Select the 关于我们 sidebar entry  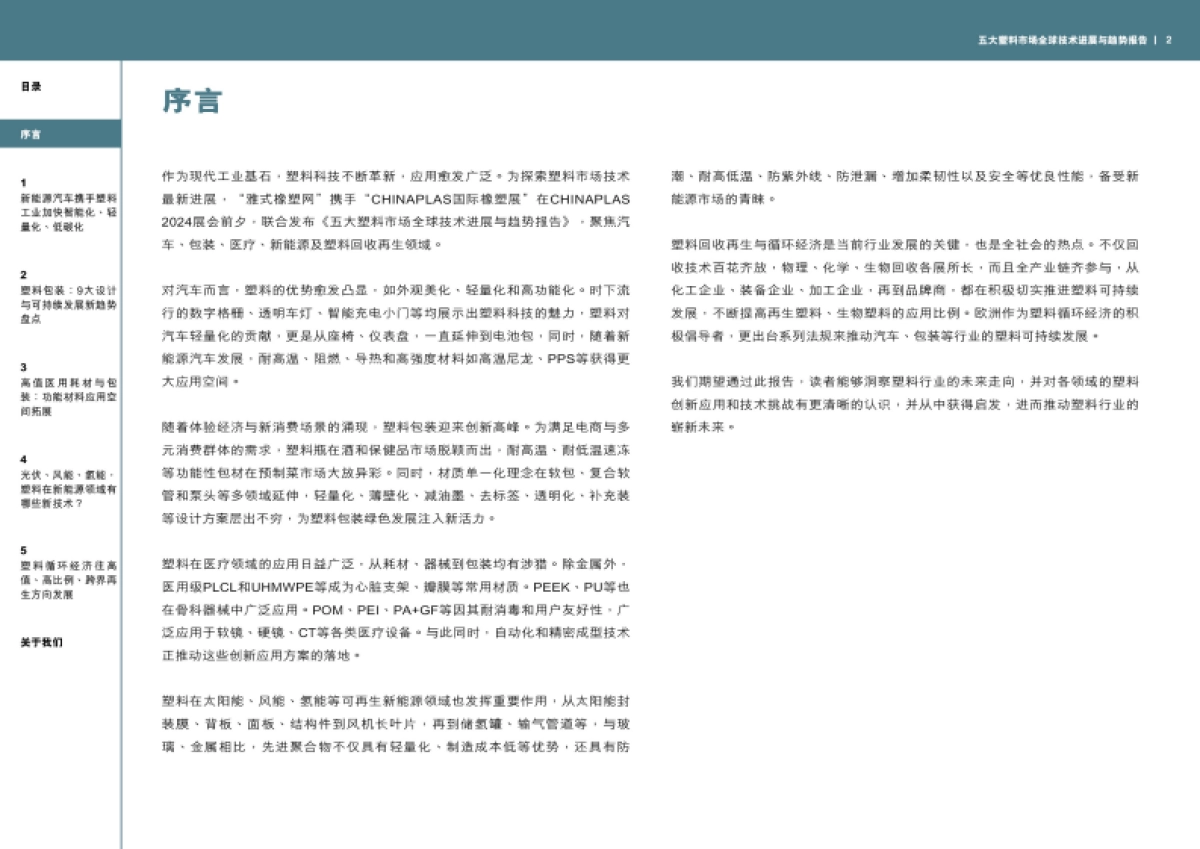click(x=40, y=641)
